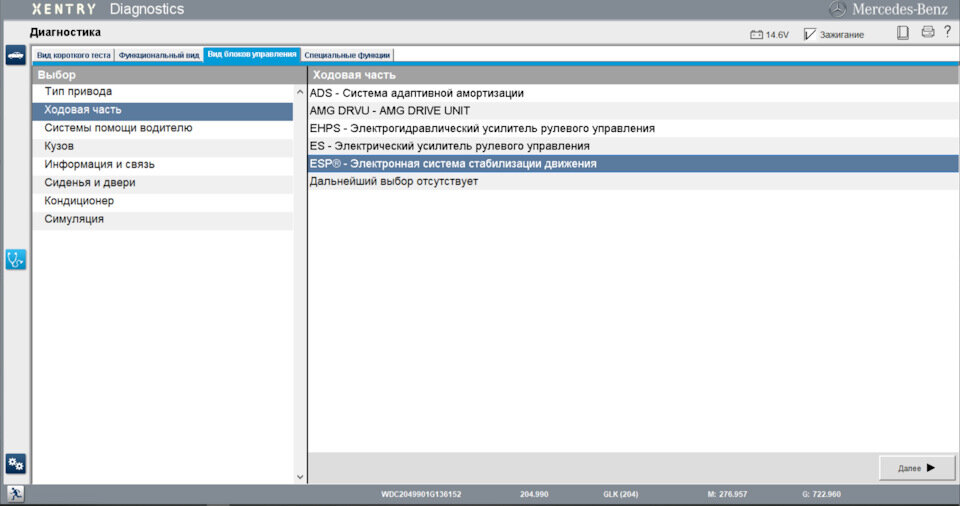Switch to Функциональный вид tab

coord(159,55)
